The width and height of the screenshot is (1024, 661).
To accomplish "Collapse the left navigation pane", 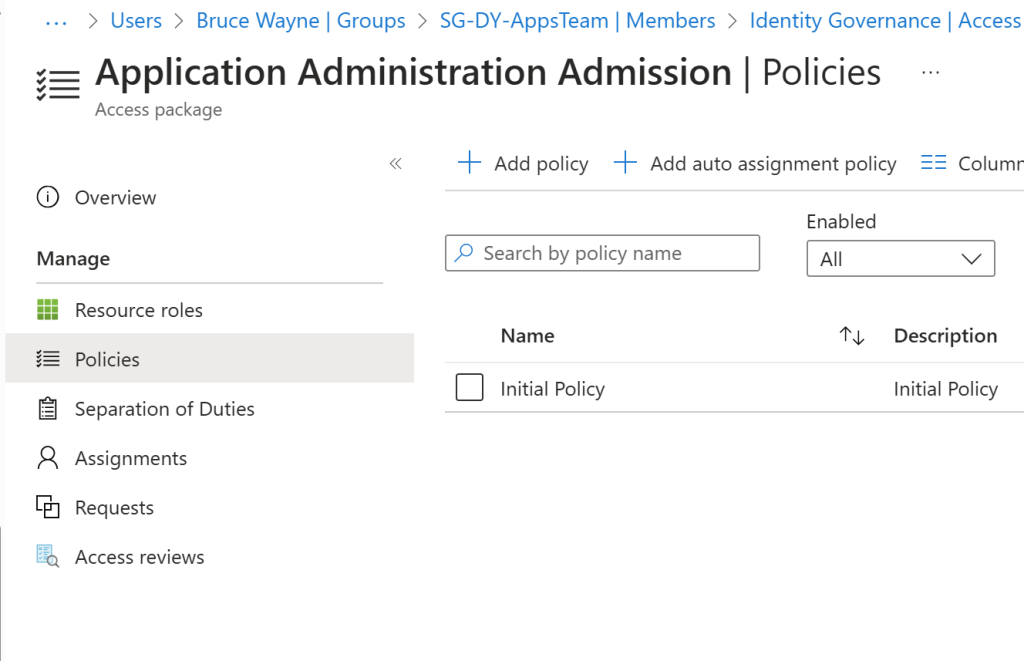I will click(395, 163).
